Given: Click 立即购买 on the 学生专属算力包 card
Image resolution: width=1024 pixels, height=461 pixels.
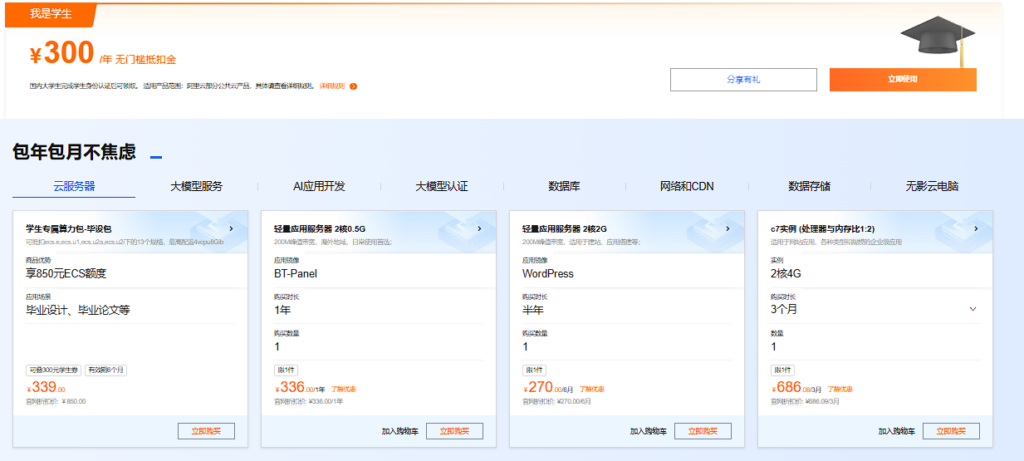Looking at the screenshot, I should 206,431.
